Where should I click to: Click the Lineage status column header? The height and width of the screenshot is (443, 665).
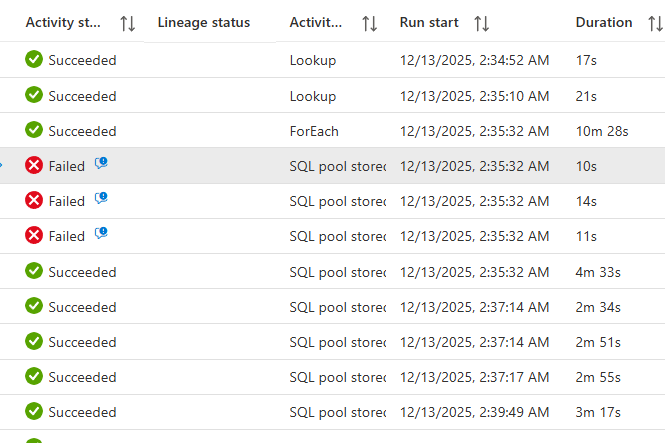[204, 23]
